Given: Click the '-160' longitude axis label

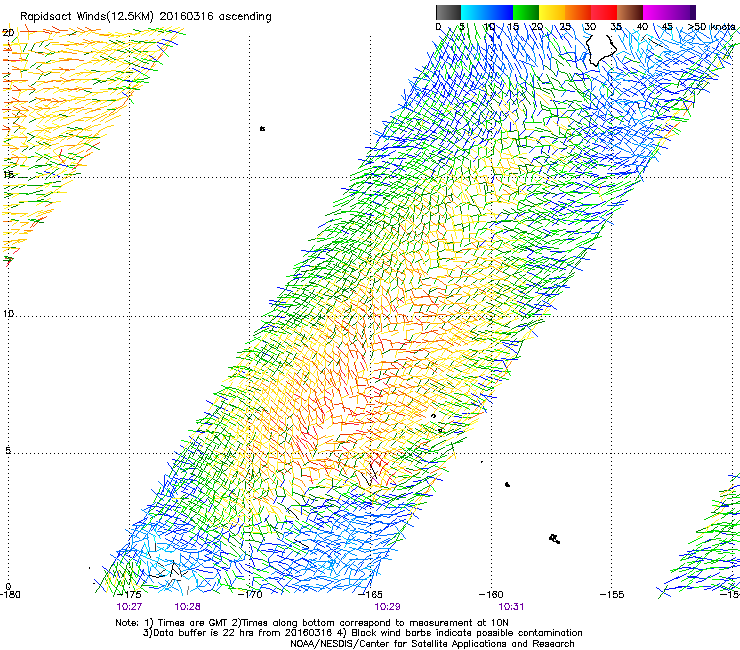Looking at the screenshot, I should click(491, 594).
